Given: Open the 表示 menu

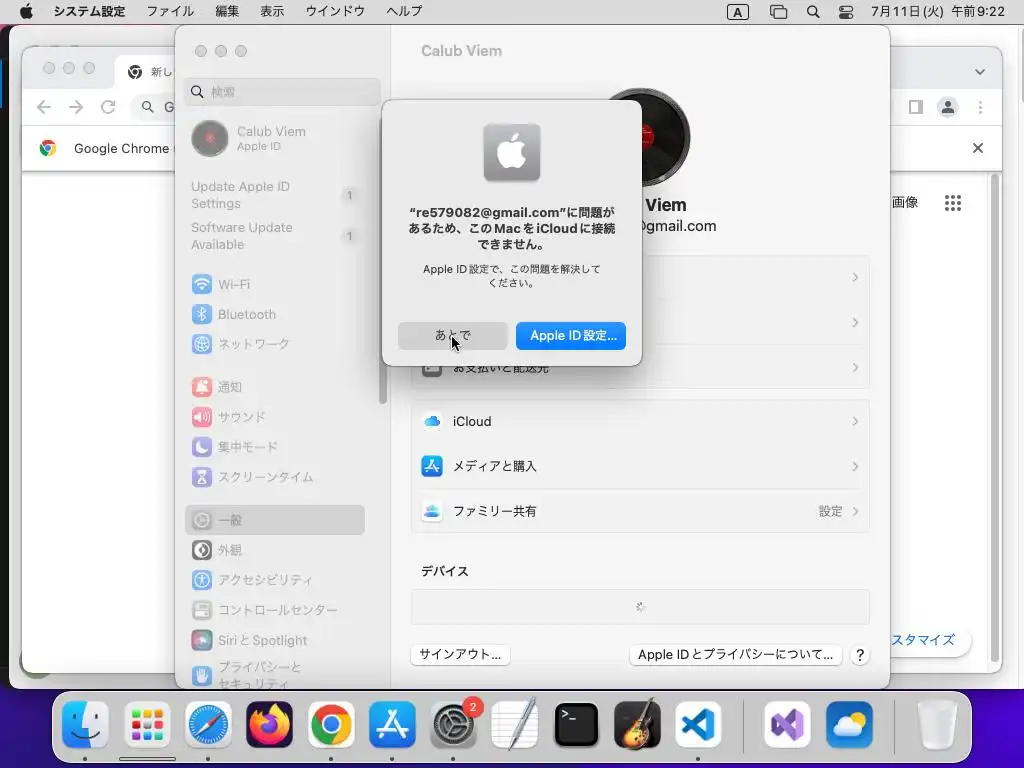Looking at the screenshot, I should click(272, 11).
